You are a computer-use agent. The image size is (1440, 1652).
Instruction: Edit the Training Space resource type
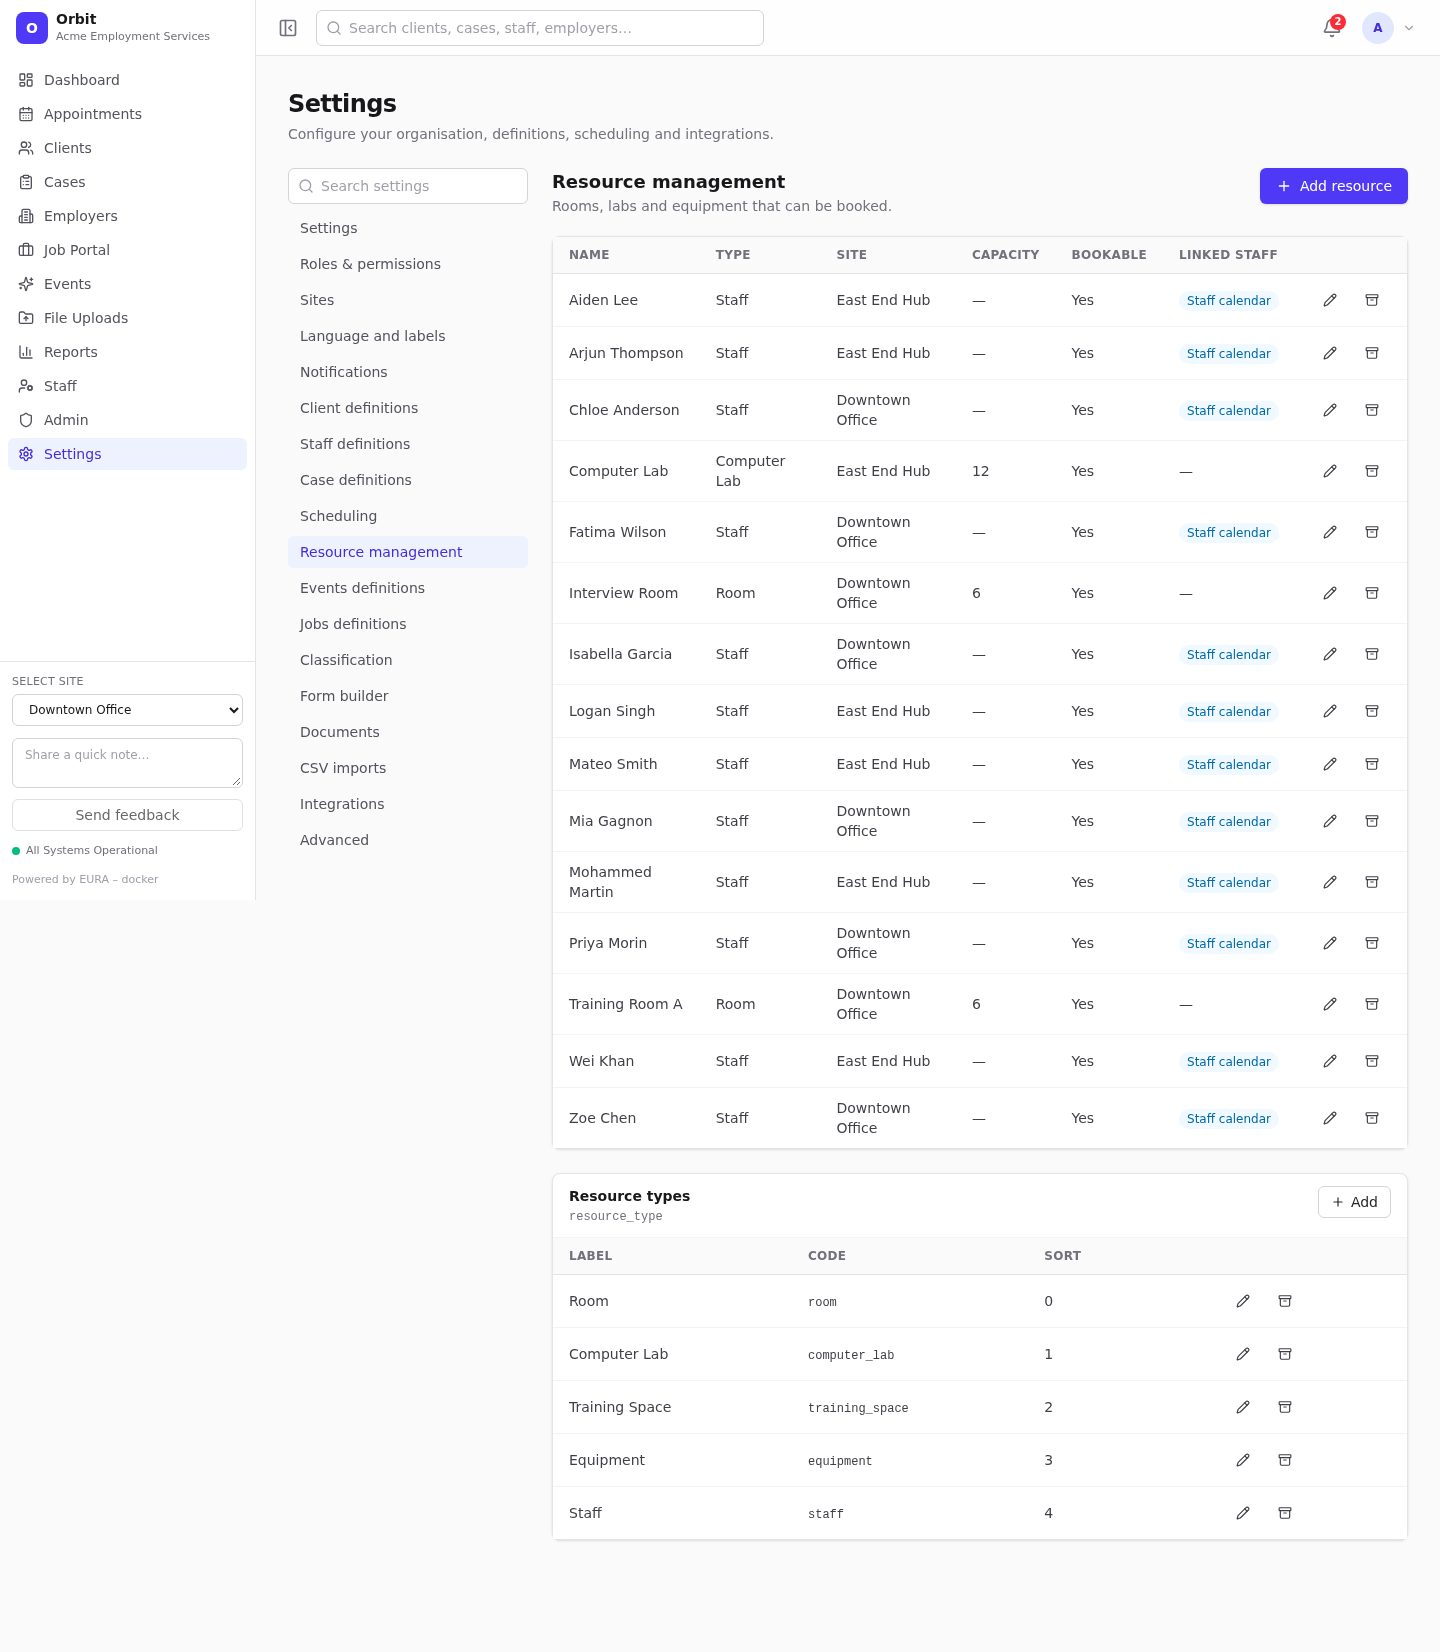pos(1243,1407)
